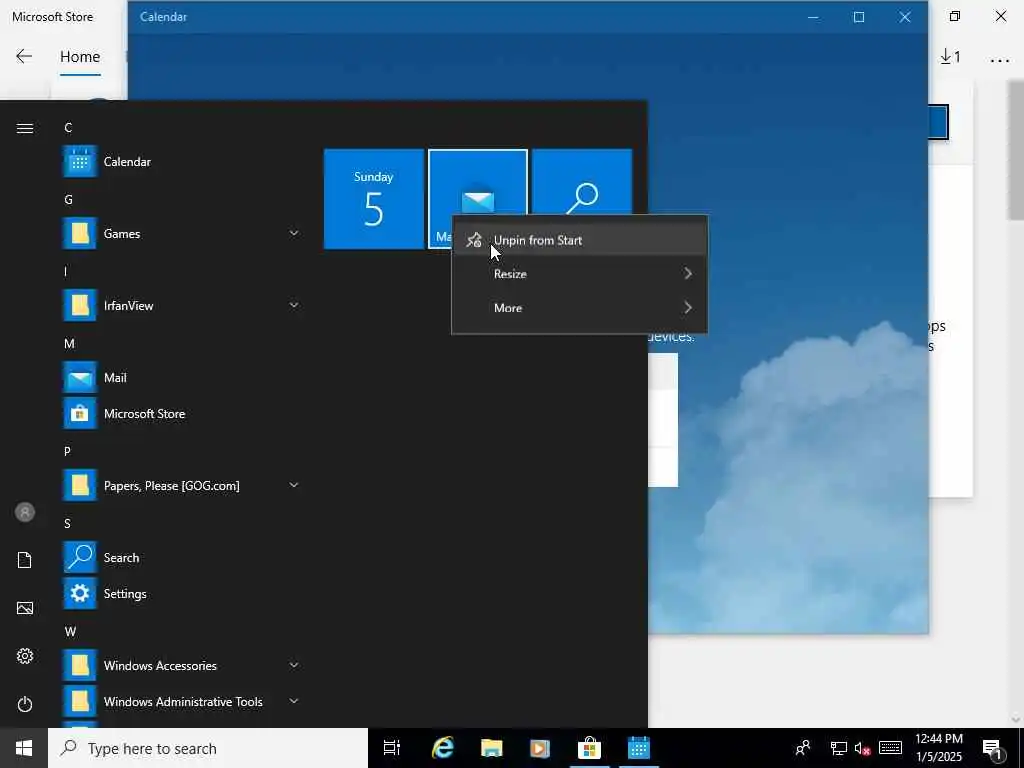
Task: Open the Resize submenu
Action: [x=579, y=274]
